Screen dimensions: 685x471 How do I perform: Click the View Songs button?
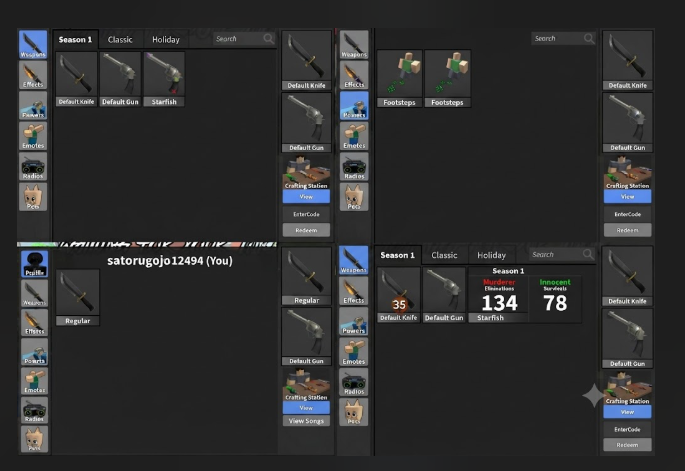coord(306,421)
